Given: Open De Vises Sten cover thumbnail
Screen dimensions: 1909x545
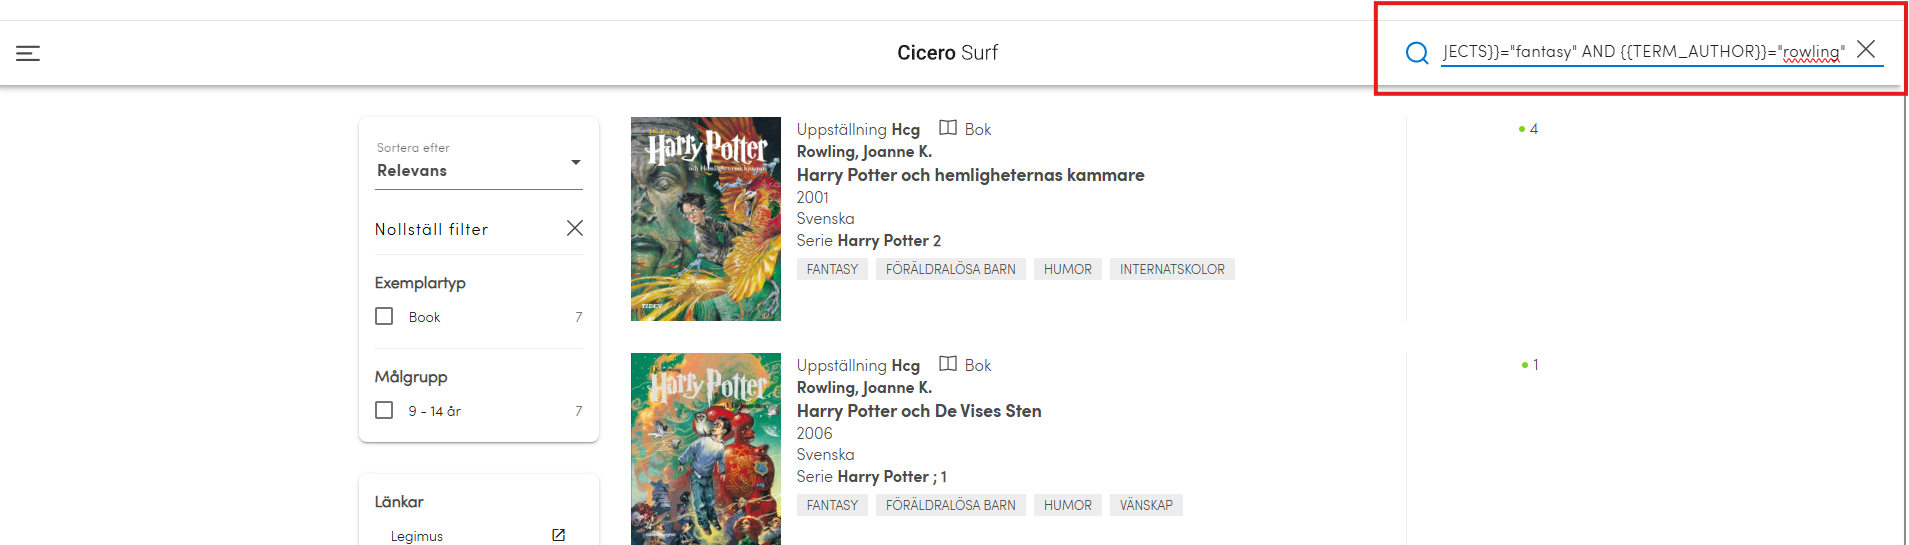Looking at the screenshot, I should tap(706, 449).
